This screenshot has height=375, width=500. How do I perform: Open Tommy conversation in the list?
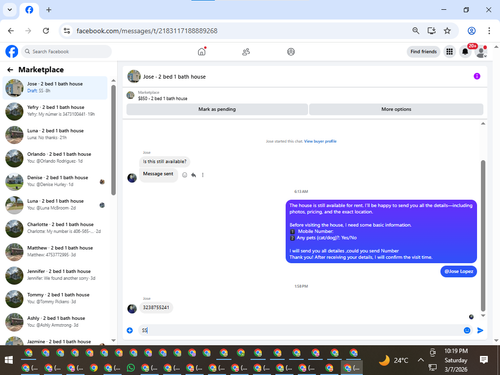click(55, 298)
